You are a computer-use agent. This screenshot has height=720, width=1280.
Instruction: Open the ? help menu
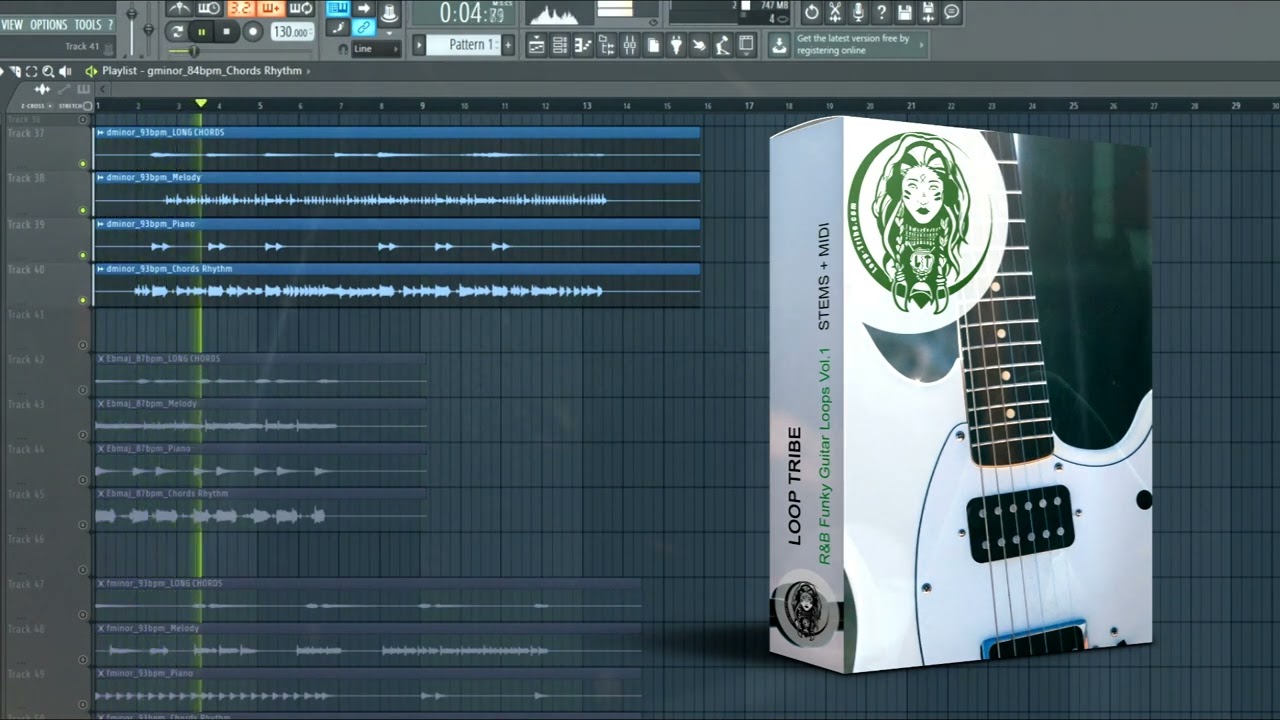(110, 24)
